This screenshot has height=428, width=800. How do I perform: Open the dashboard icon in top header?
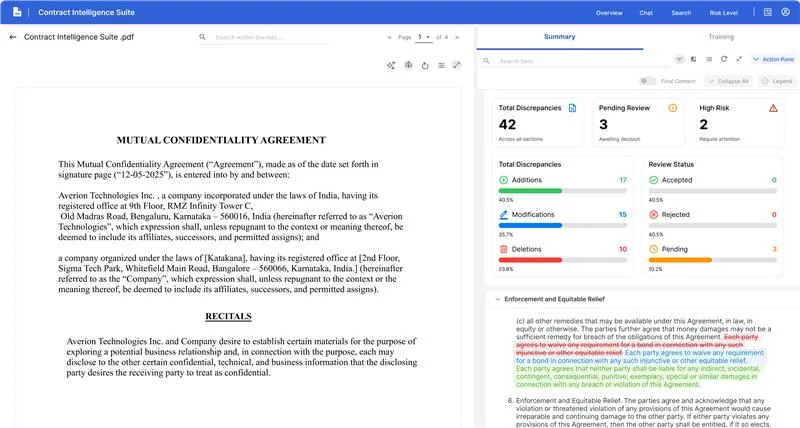click(768, 12)
